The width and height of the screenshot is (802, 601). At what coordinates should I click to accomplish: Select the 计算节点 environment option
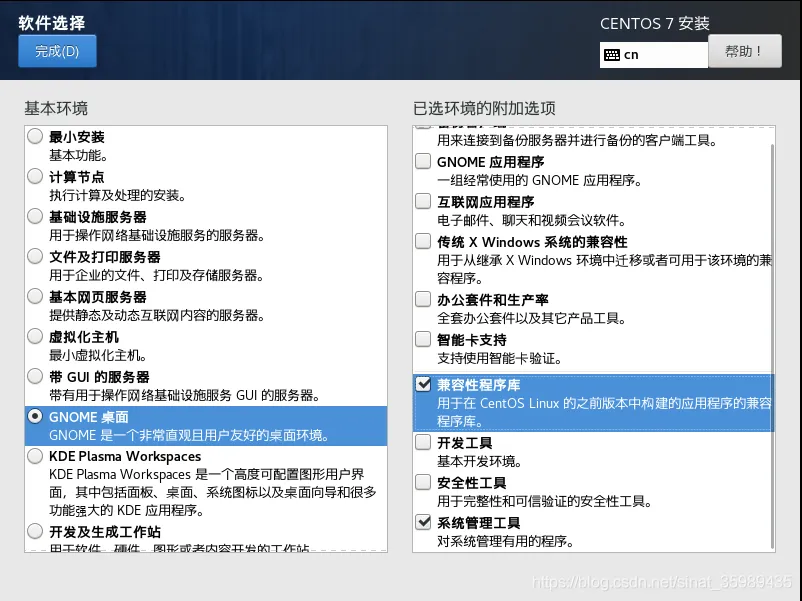coord(36,177)
